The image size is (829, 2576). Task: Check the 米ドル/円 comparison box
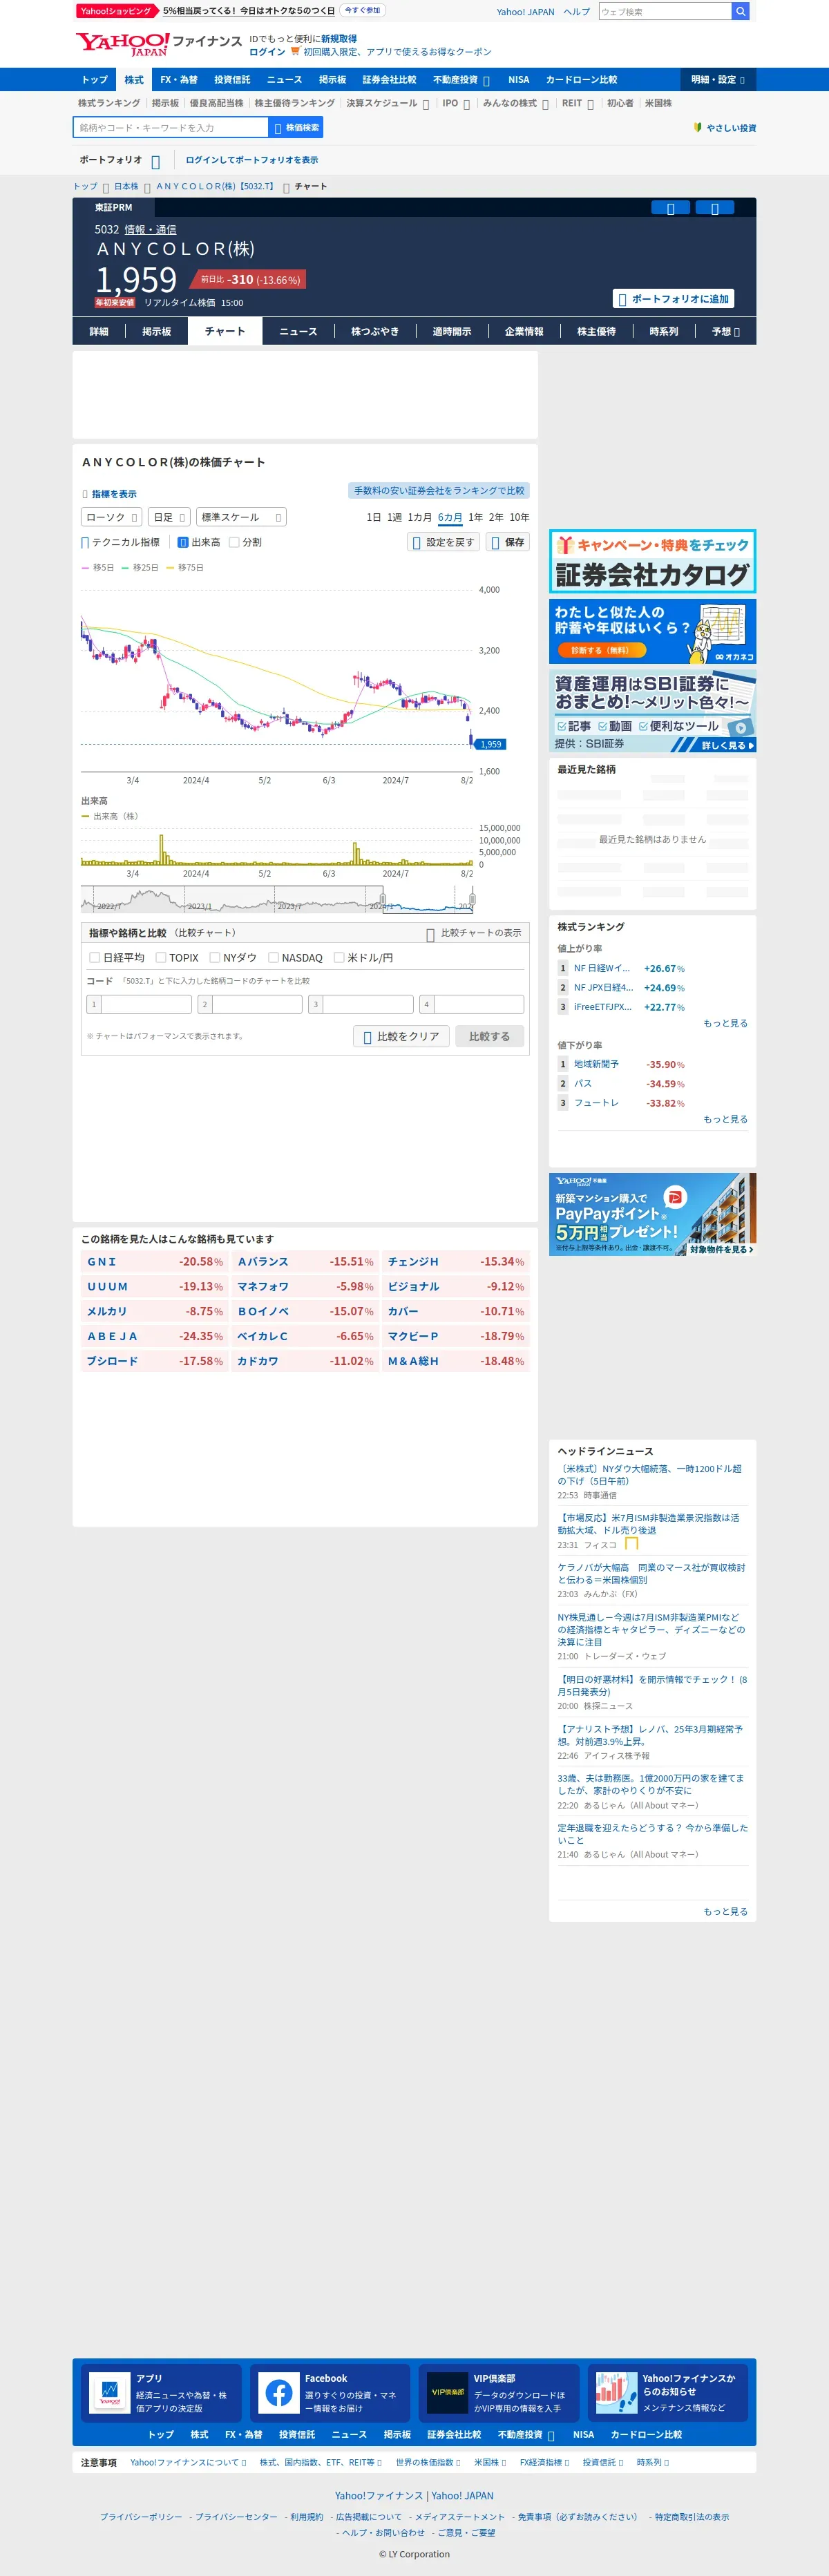click(339, 957)
